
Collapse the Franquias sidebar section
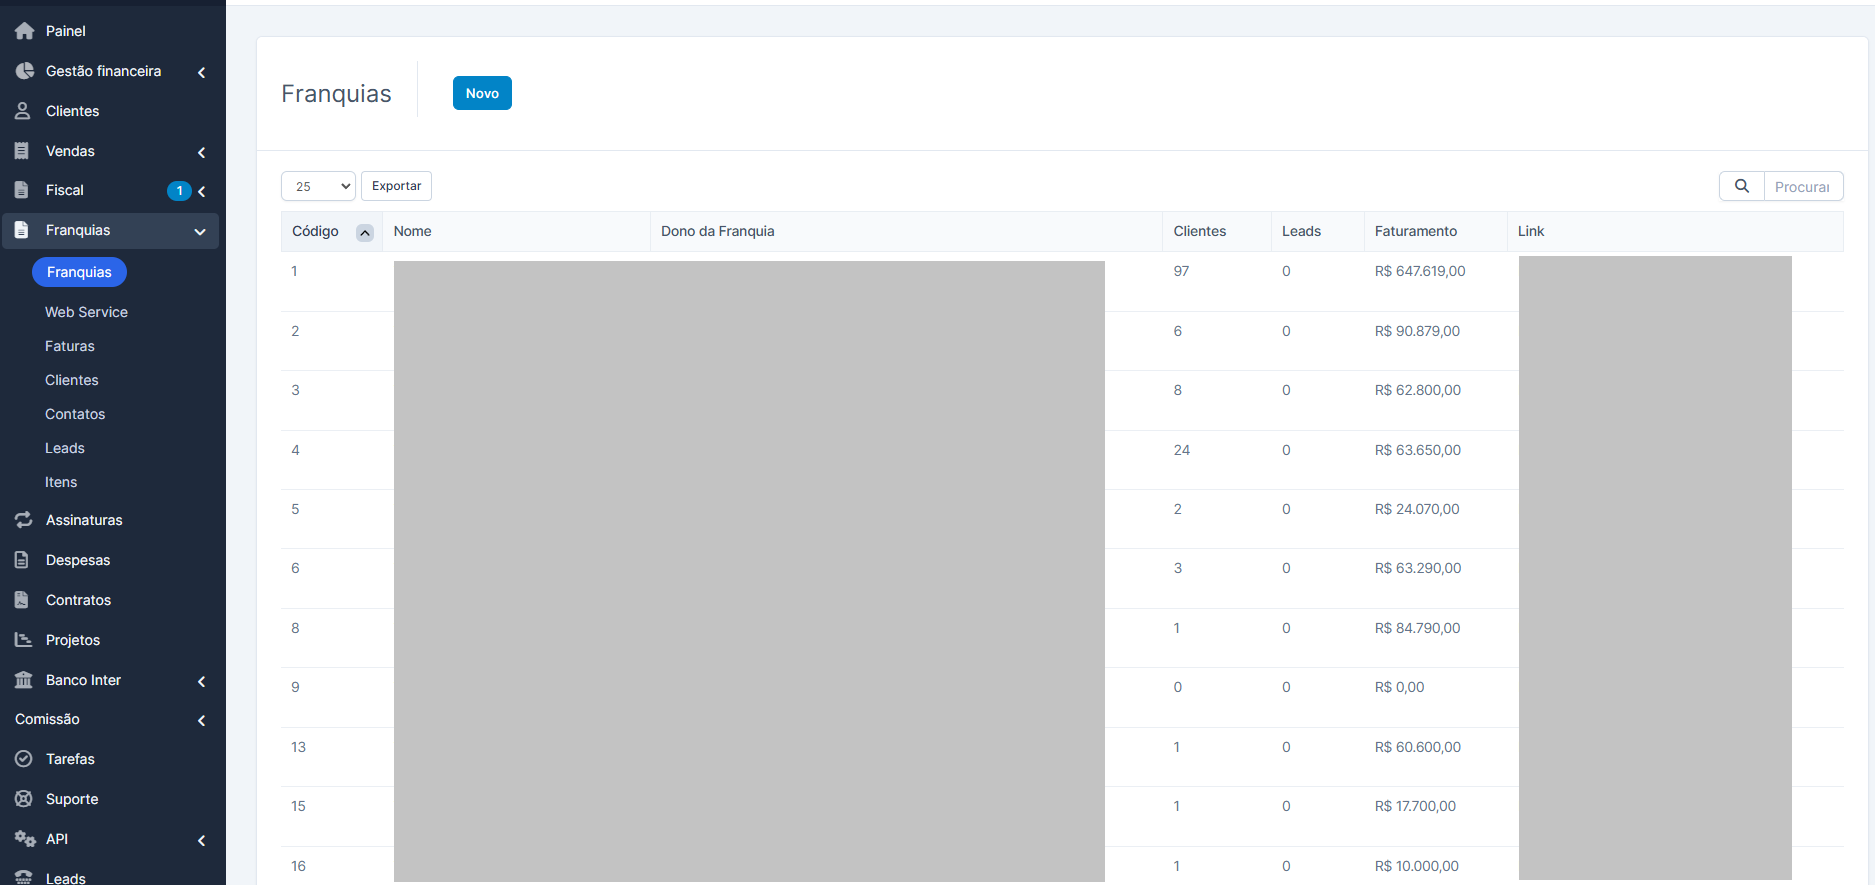pyautogui.click(x=200, y=231)
